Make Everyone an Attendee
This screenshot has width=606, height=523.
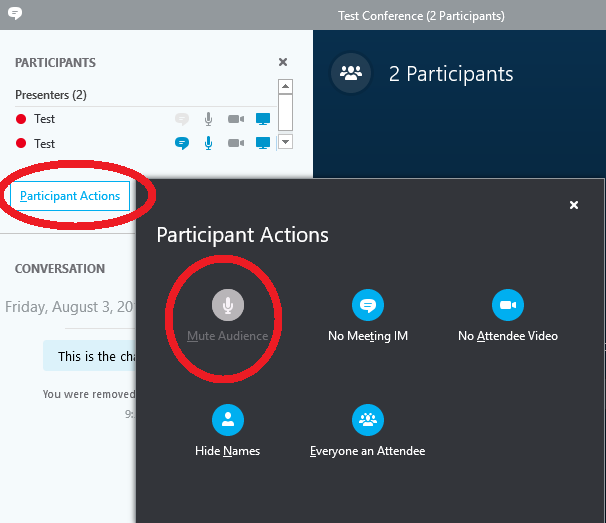[x=368, y=420]
